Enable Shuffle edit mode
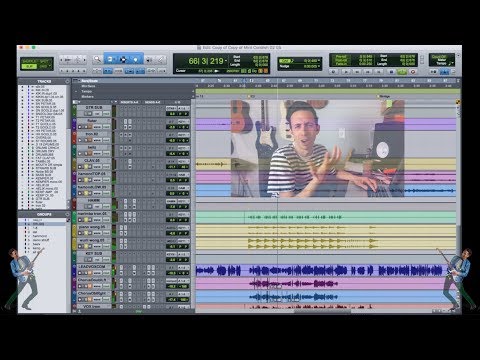The image size is (480, 360). (x=30, y=61)
